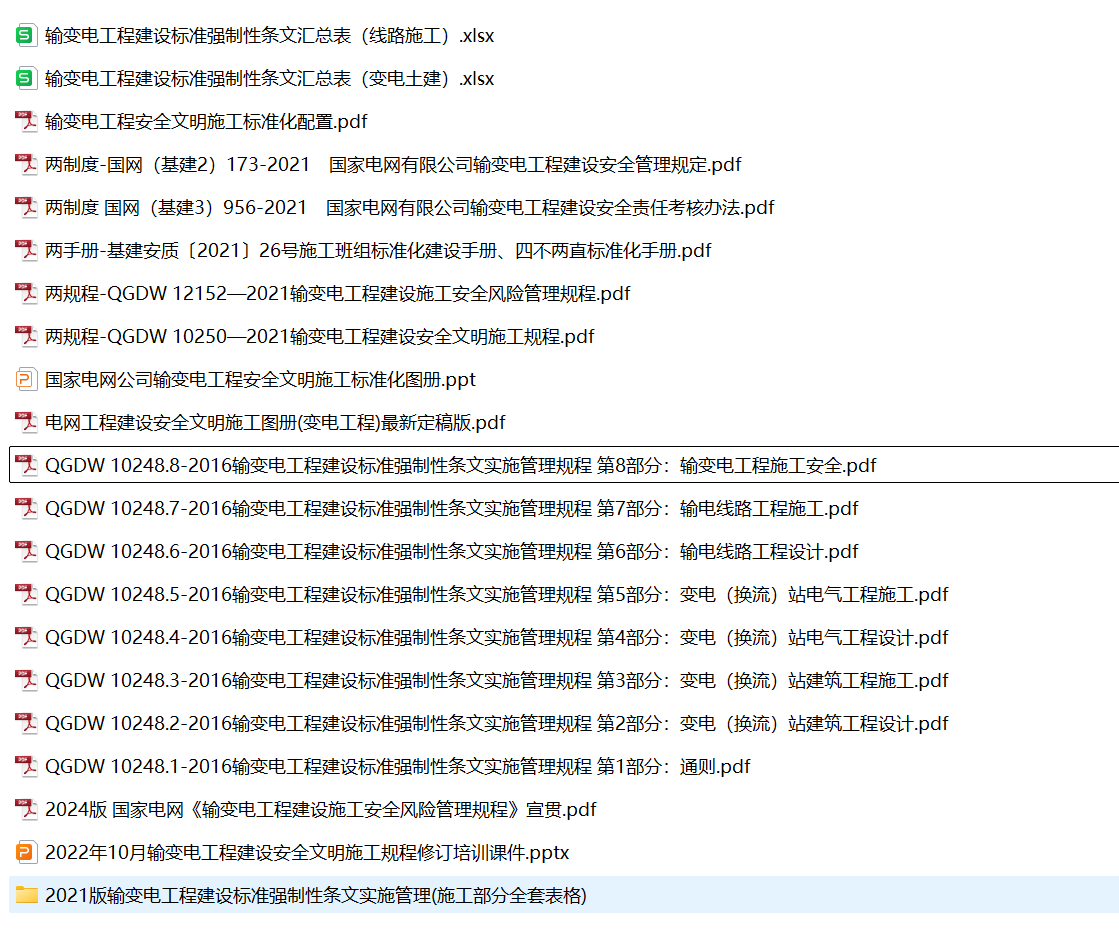Click PDF icon of 两规程-QGDW 10250—2021
Image resolution: width=1119 pixels, height=937 pixels.
click(26, 336)
